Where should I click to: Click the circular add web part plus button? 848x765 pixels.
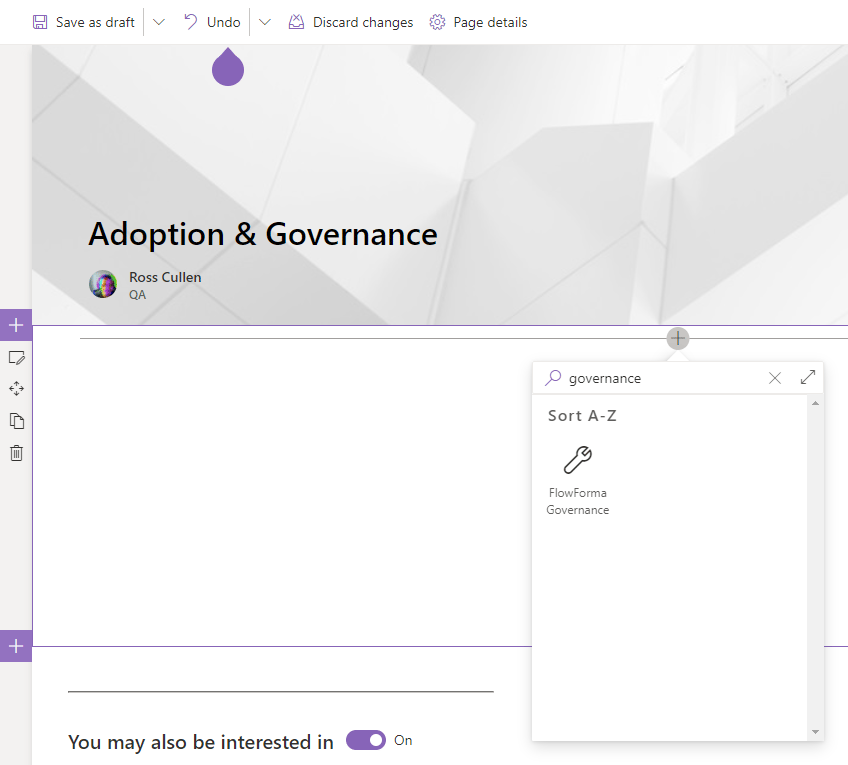point(678,338)
